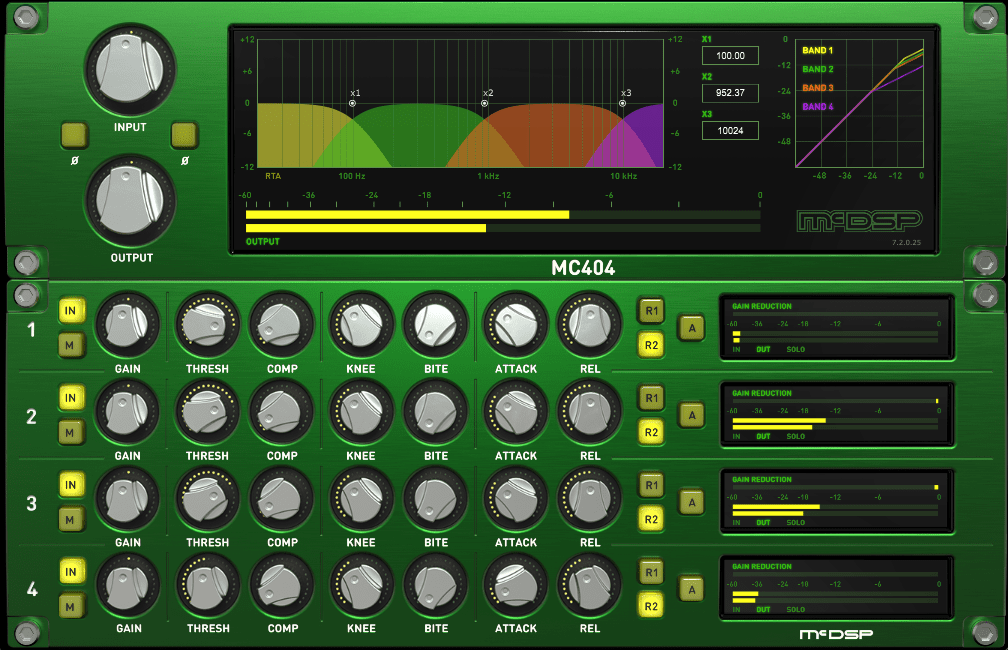Click band 3 GAIN knob

pos(127,499)
